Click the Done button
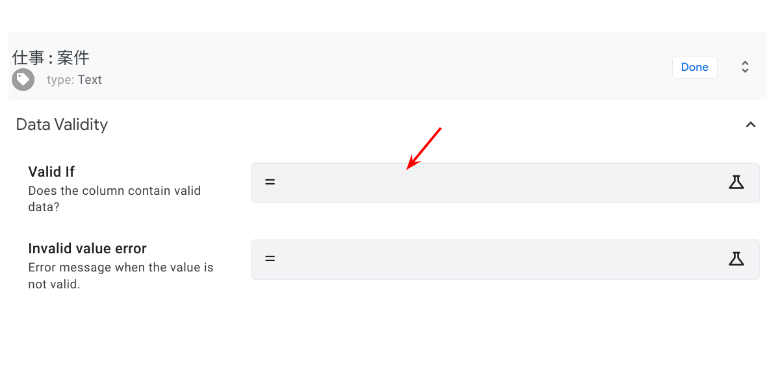This screenshot has width=767, height=380. pos(695,67)
